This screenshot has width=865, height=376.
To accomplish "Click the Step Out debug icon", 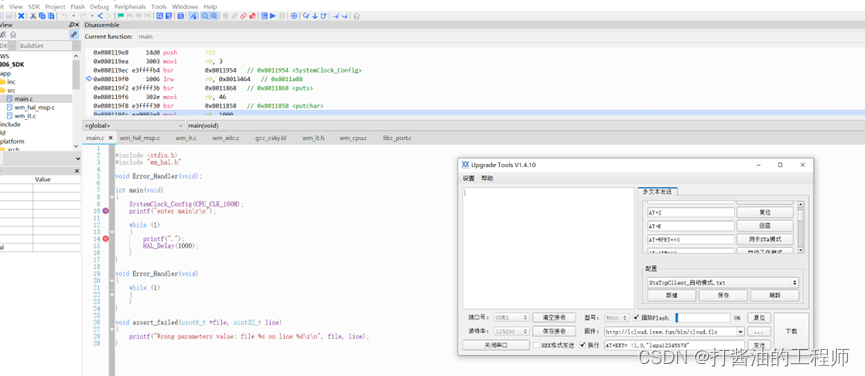I will click(x=323, y=16).
